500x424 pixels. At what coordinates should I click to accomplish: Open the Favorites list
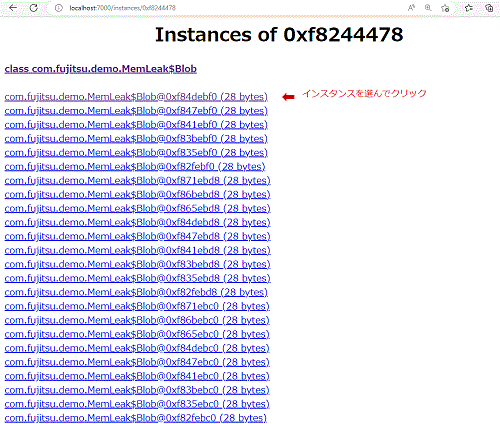tap(469, 8)
